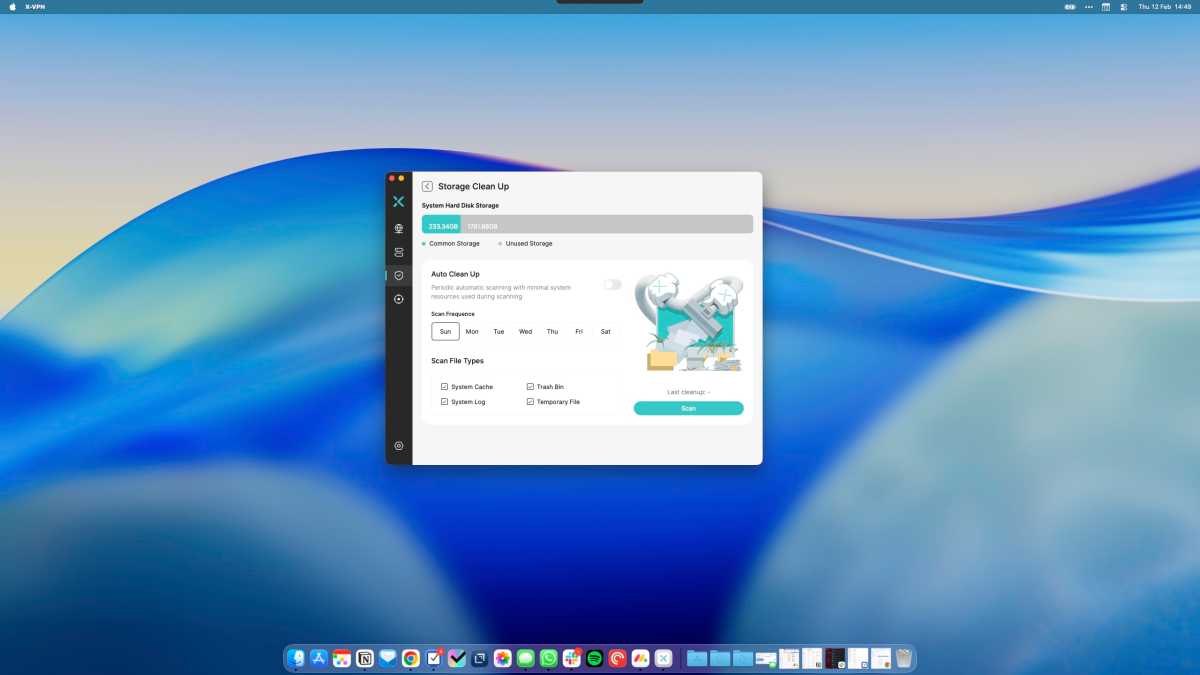The width and height of the screenshot is (1200, 675).
Task: Click the Common Storage segment of the storage bar
Action: click(443, 226)
